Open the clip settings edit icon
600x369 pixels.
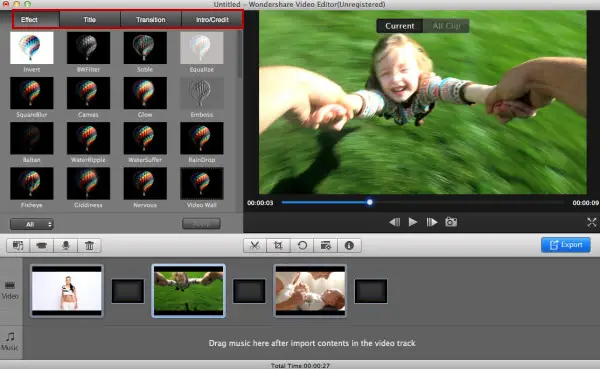point(326,245)
